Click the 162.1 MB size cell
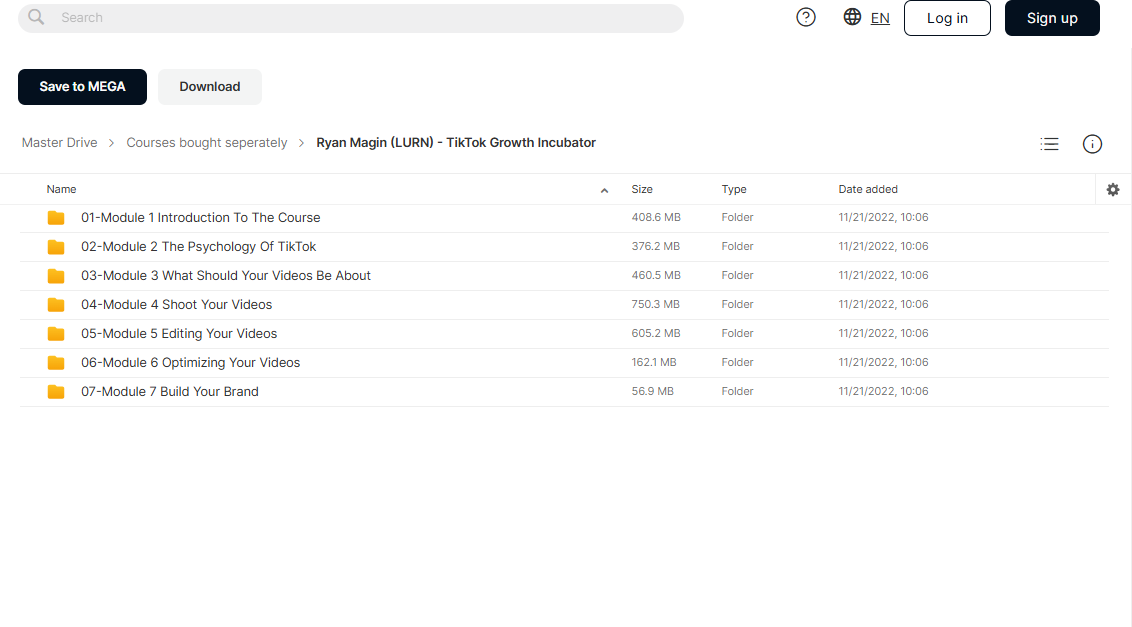 pyautogui.click(x=654, y=362)
